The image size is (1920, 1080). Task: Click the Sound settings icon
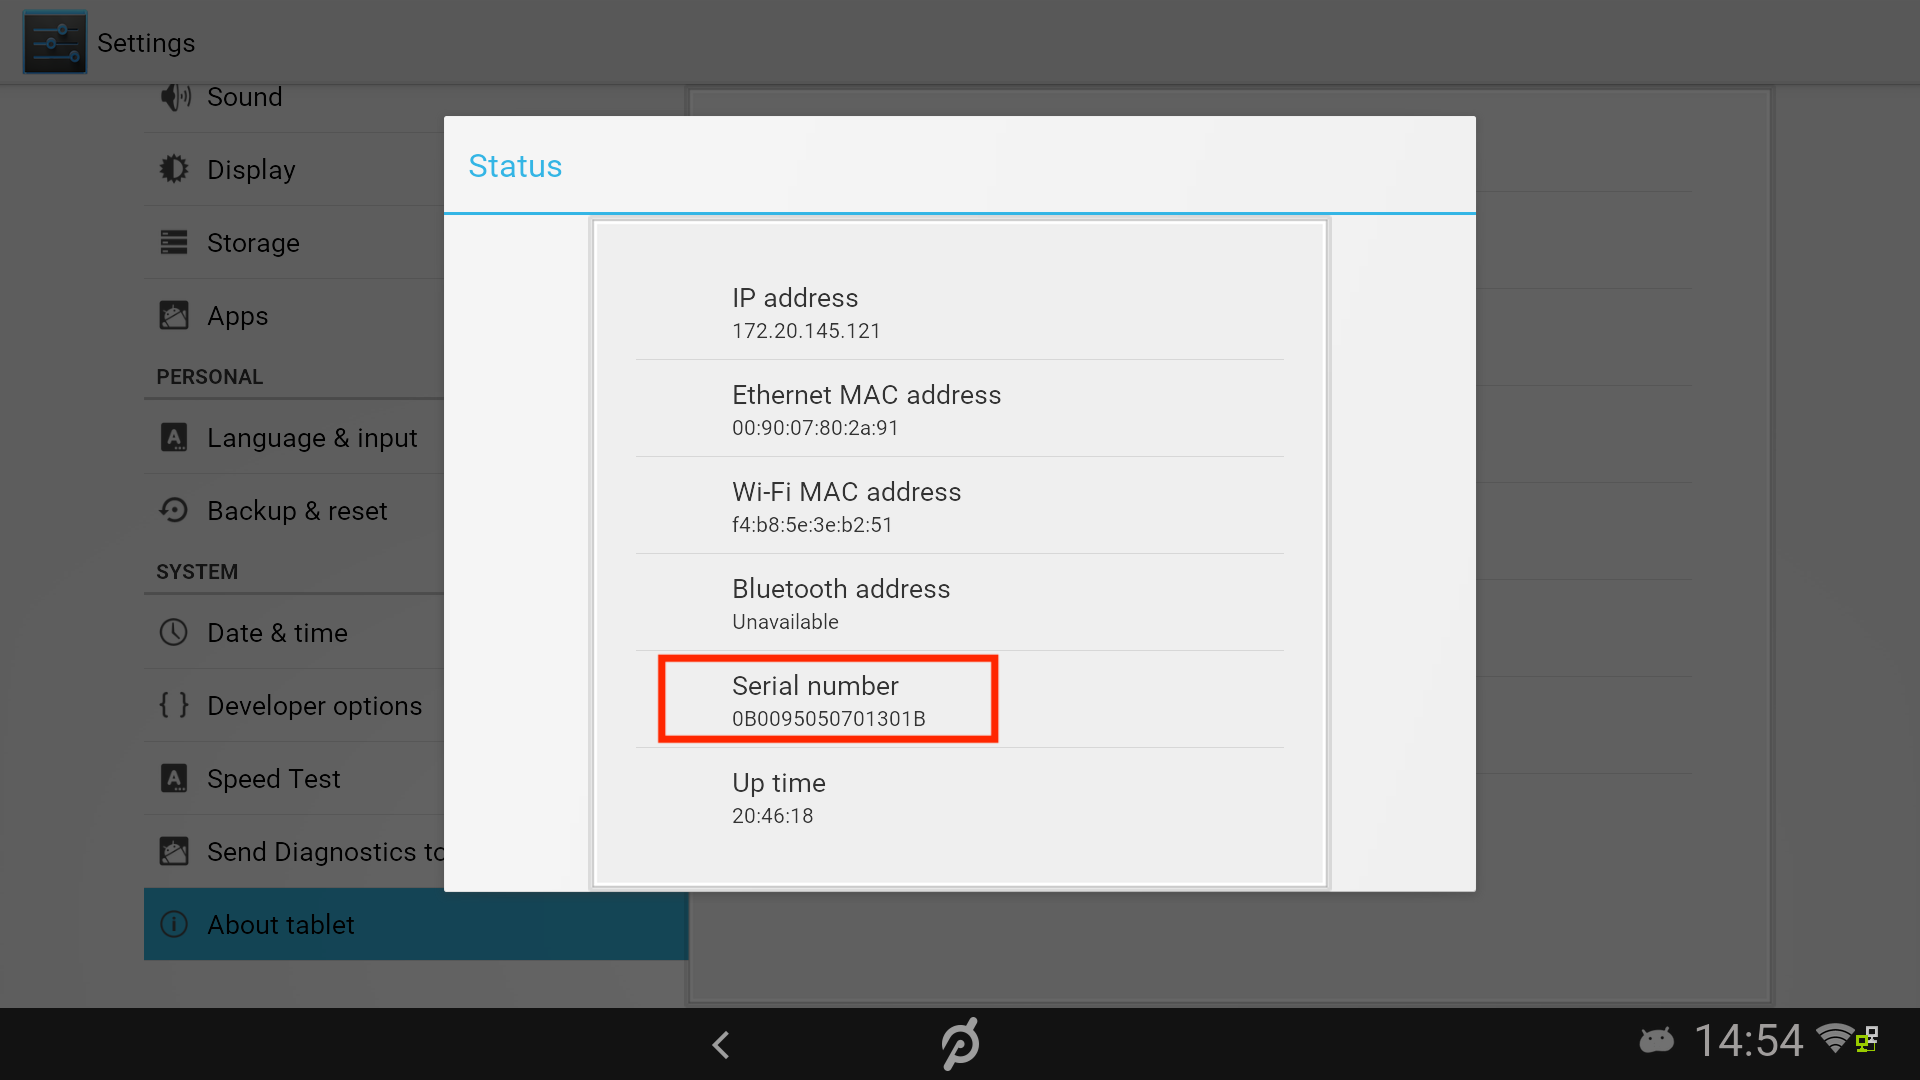(x=173, y=95)
